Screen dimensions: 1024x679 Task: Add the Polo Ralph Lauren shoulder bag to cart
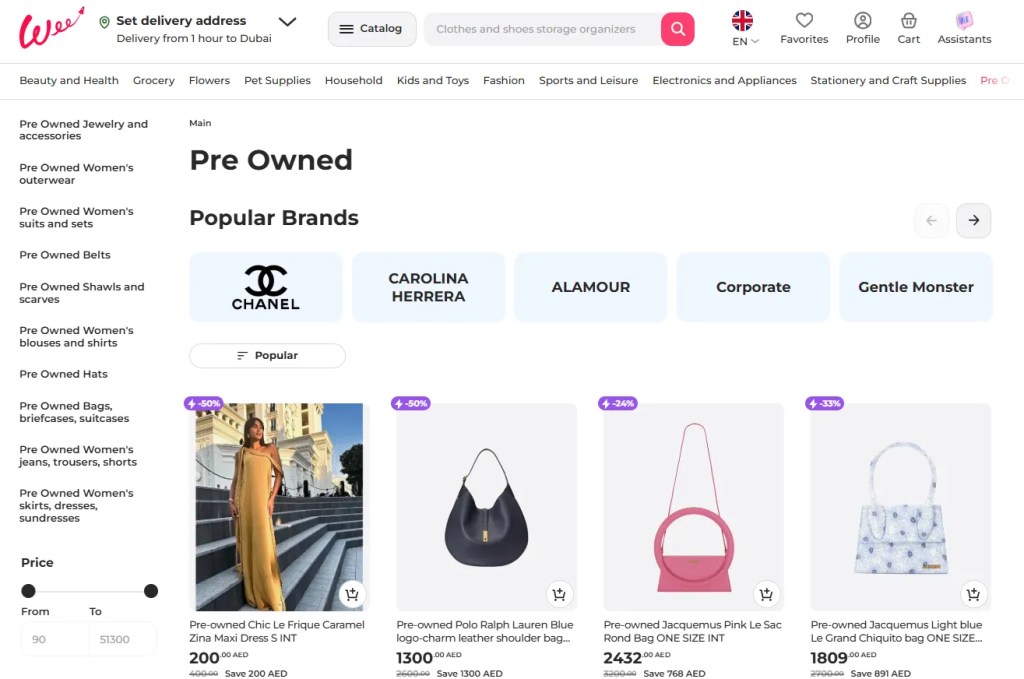pyautogui.click(x=559, y=594)
